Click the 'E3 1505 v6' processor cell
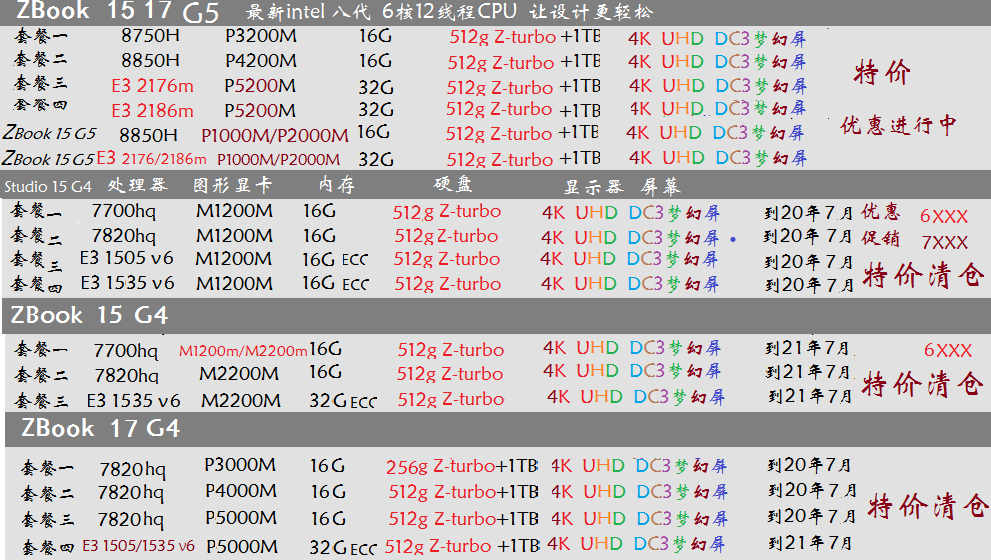This screenshot has width=991, height=560. coord(126,259)
